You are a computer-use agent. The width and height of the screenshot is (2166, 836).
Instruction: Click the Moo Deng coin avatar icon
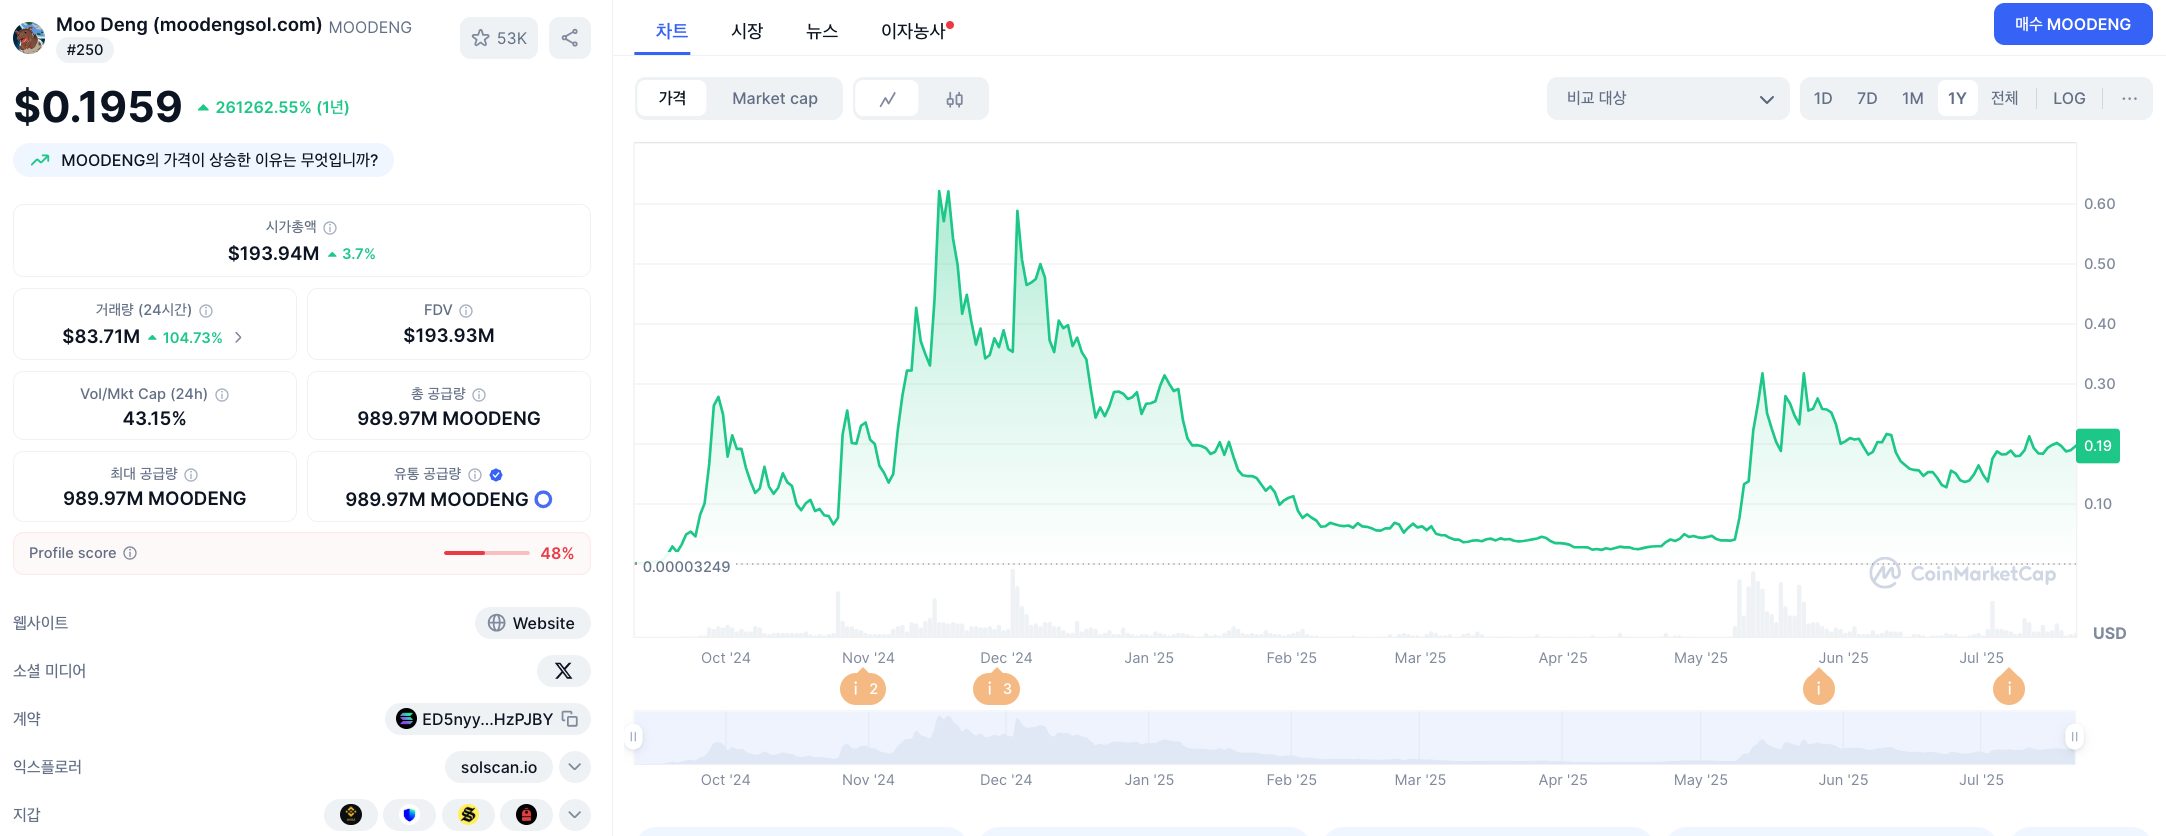click(x=29, y=37)
